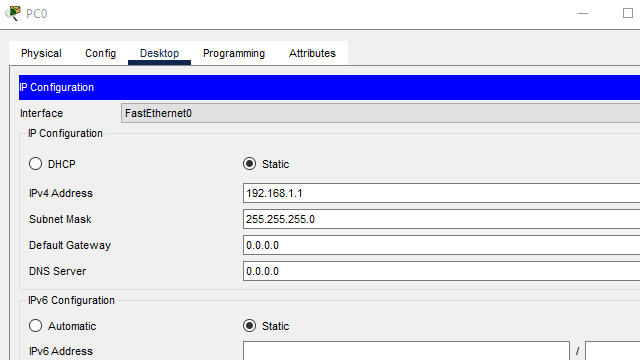Select the Desktop tab

click(159, 53)
